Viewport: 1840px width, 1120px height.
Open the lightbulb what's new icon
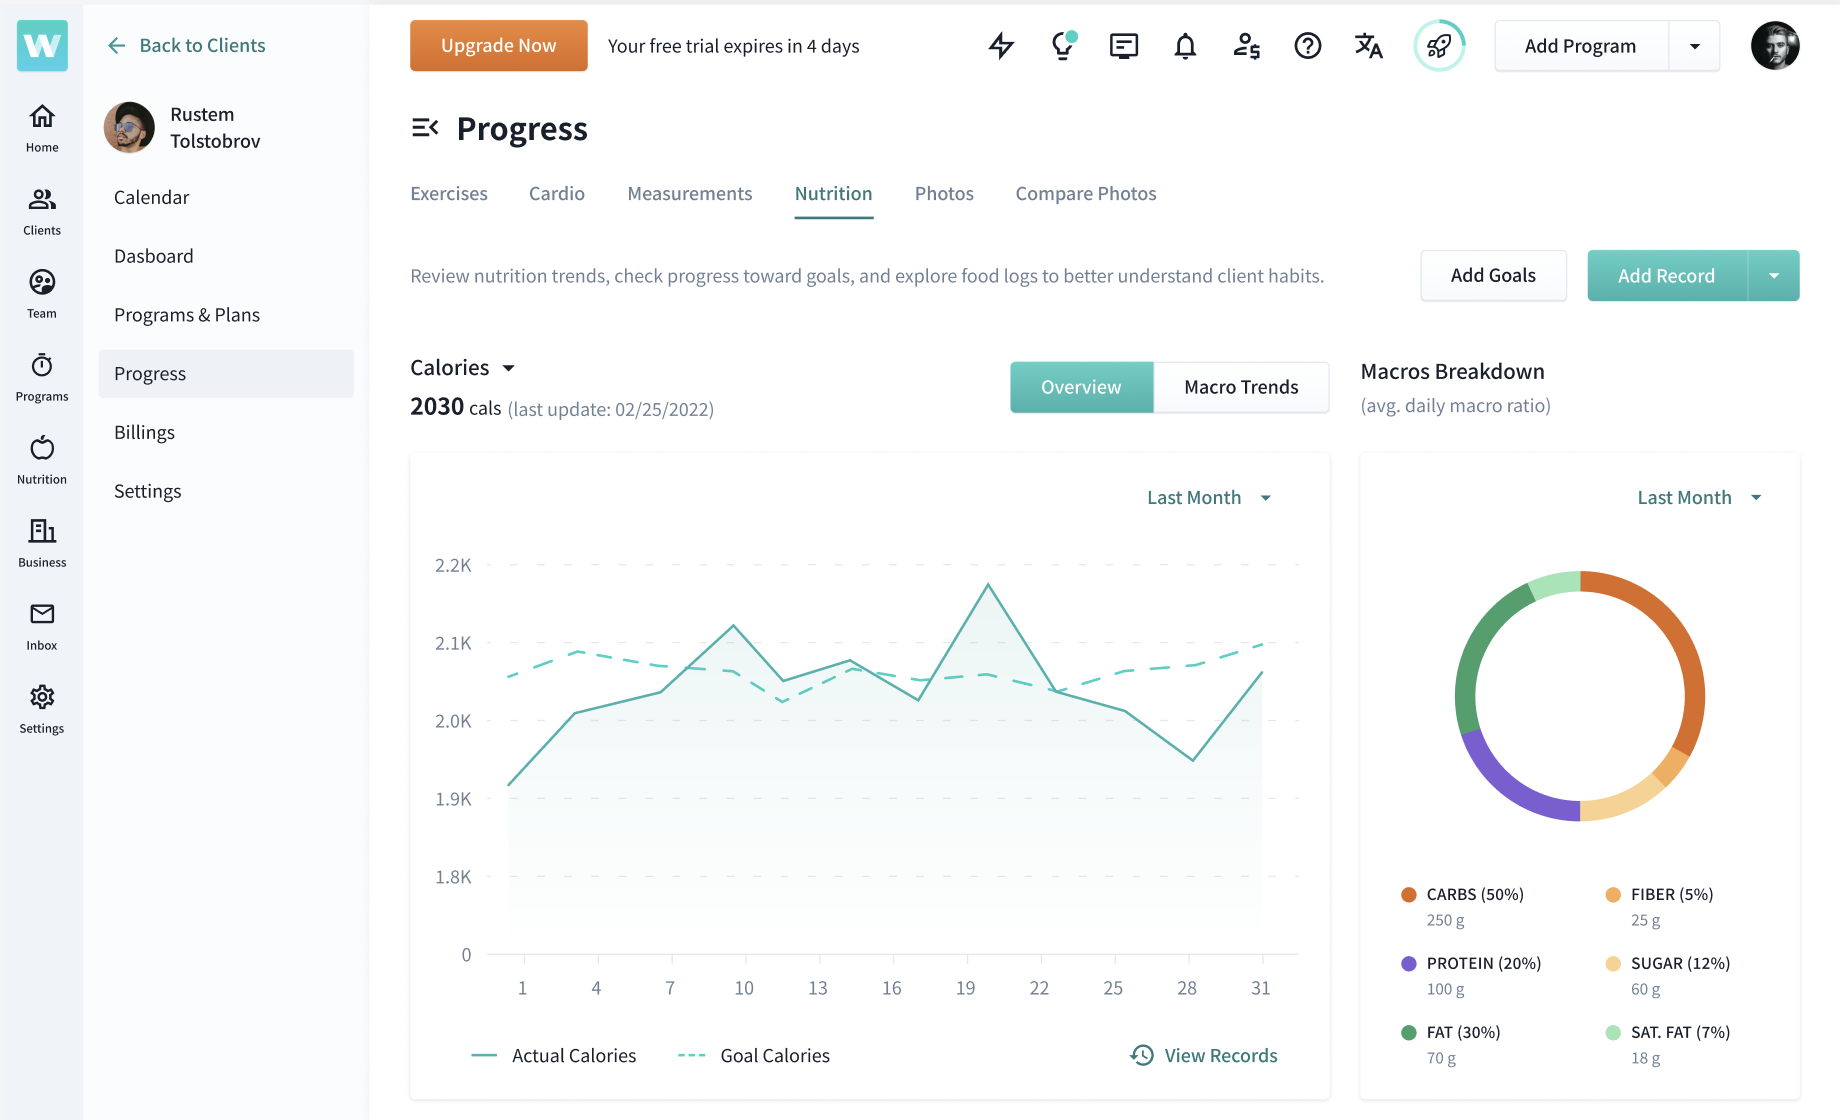click(x=1063, y=46)
